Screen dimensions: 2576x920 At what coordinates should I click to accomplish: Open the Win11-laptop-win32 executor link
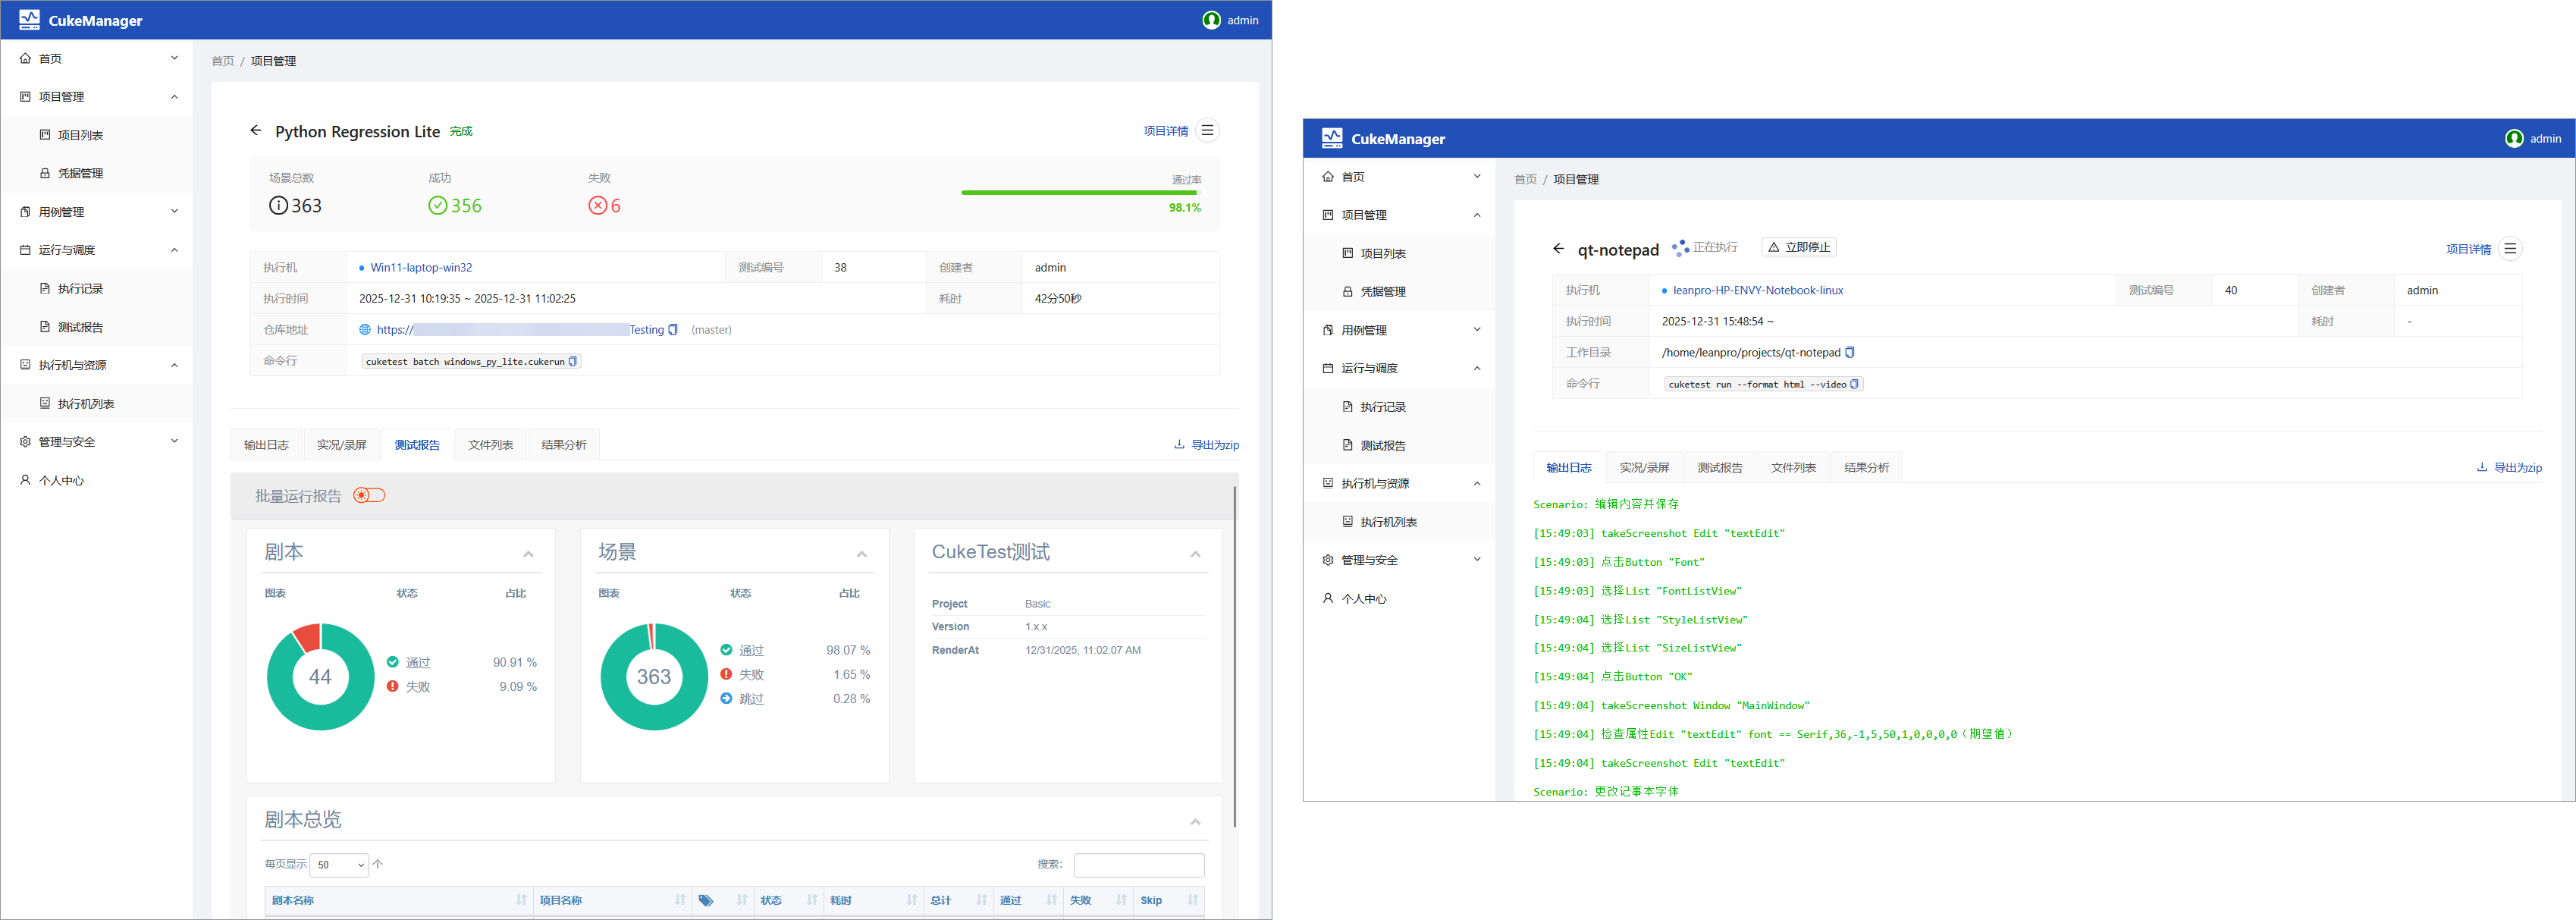pos(421,268)
